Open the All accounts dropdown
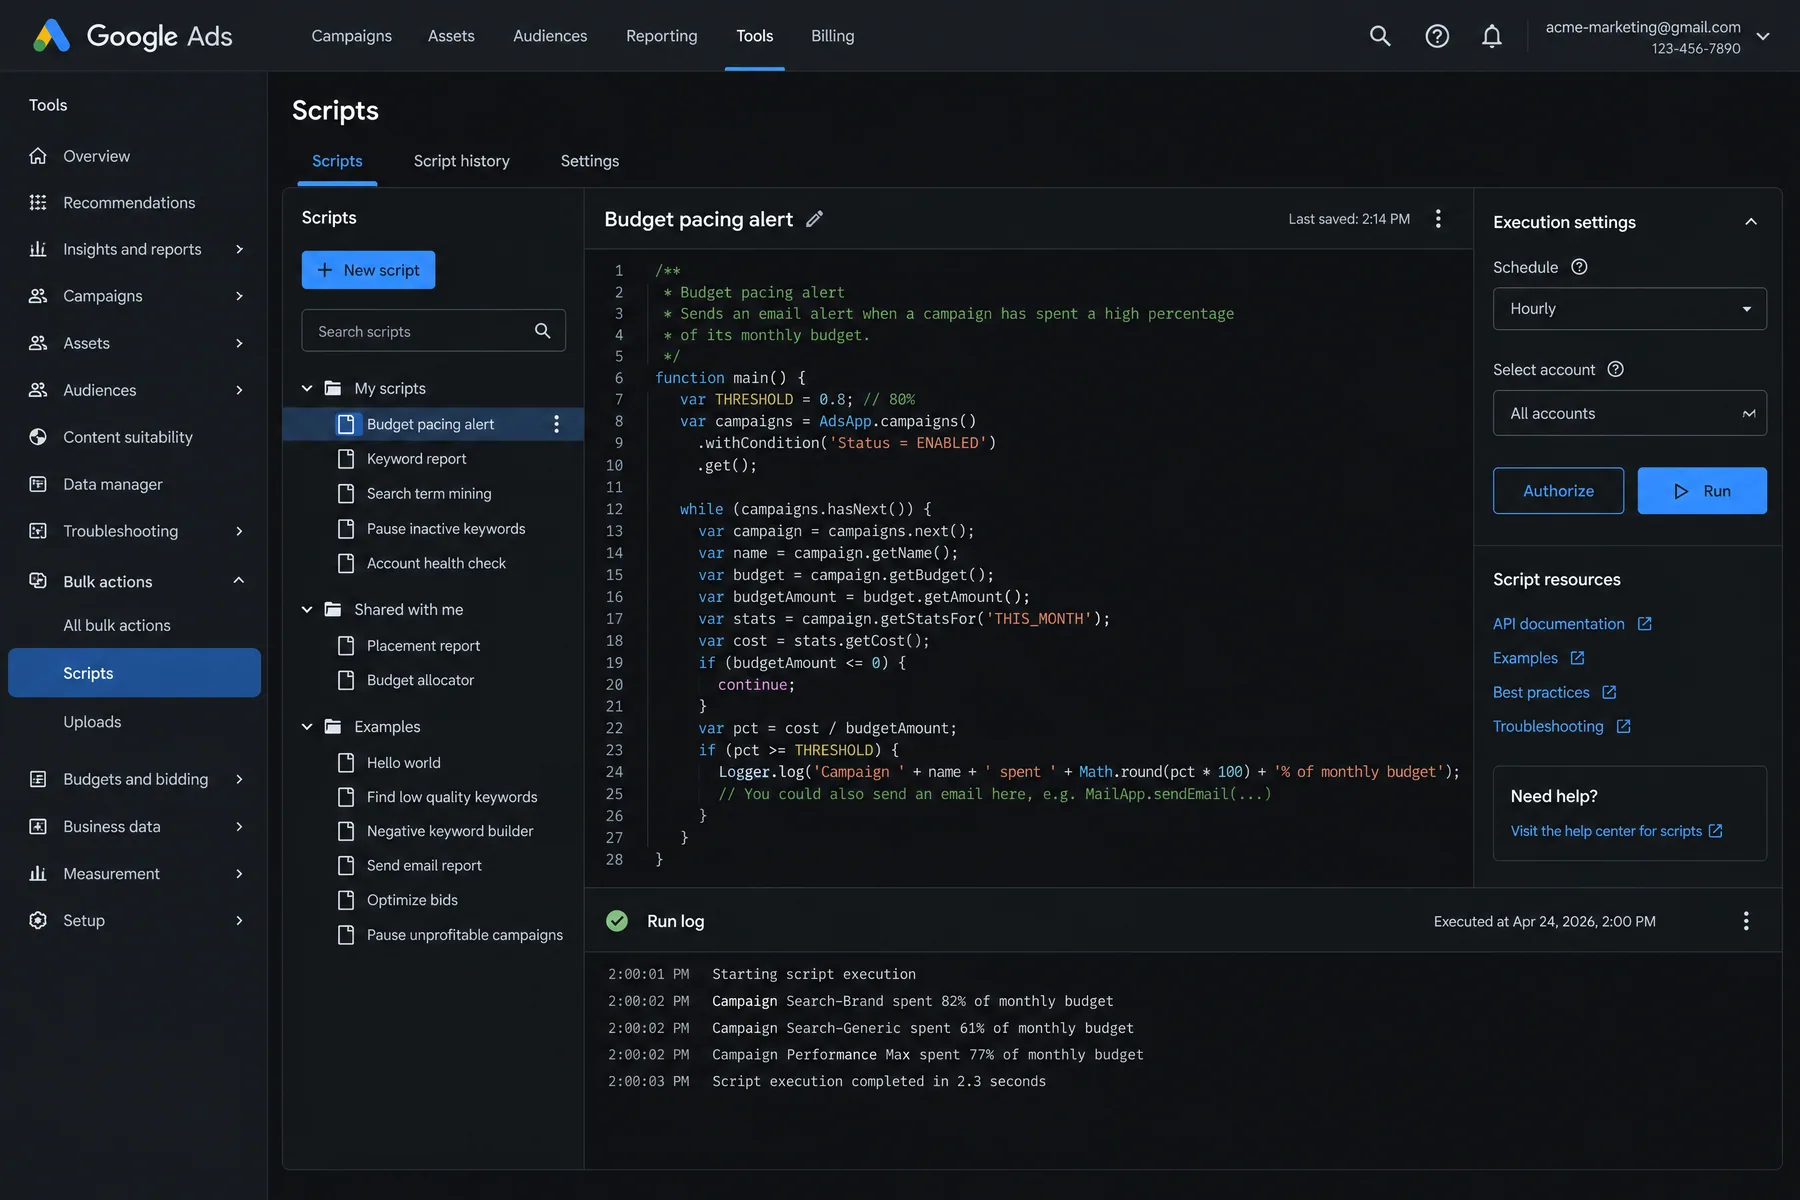This screenshot has width=1800, height=1200. (x=1629, y=413)
